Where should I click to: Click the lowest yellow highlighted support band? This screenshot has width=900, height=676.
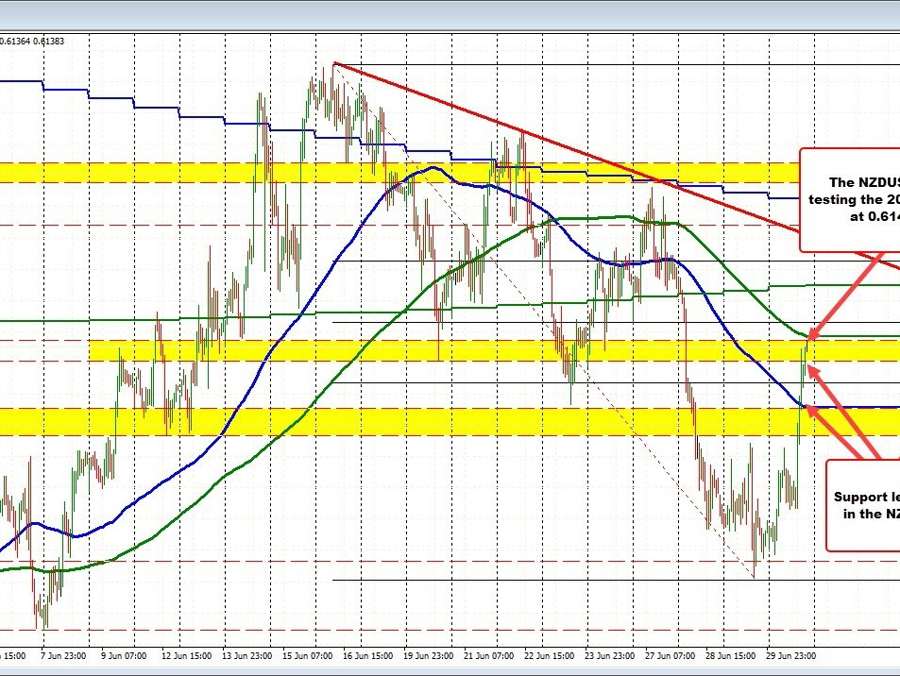[x=400, y=421]
